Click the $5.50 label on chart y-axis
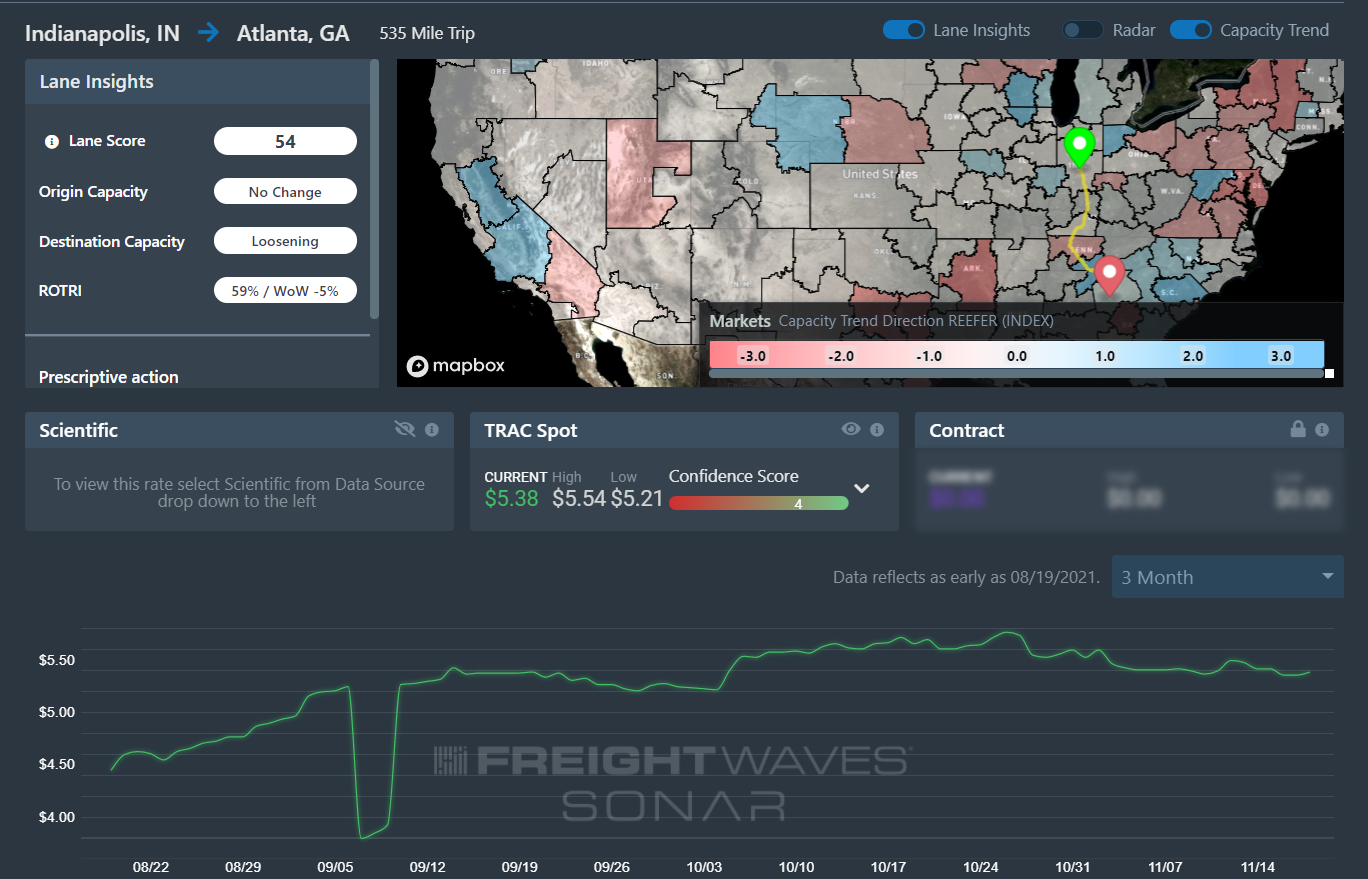The image size is (1368, 879). point(57,661)
